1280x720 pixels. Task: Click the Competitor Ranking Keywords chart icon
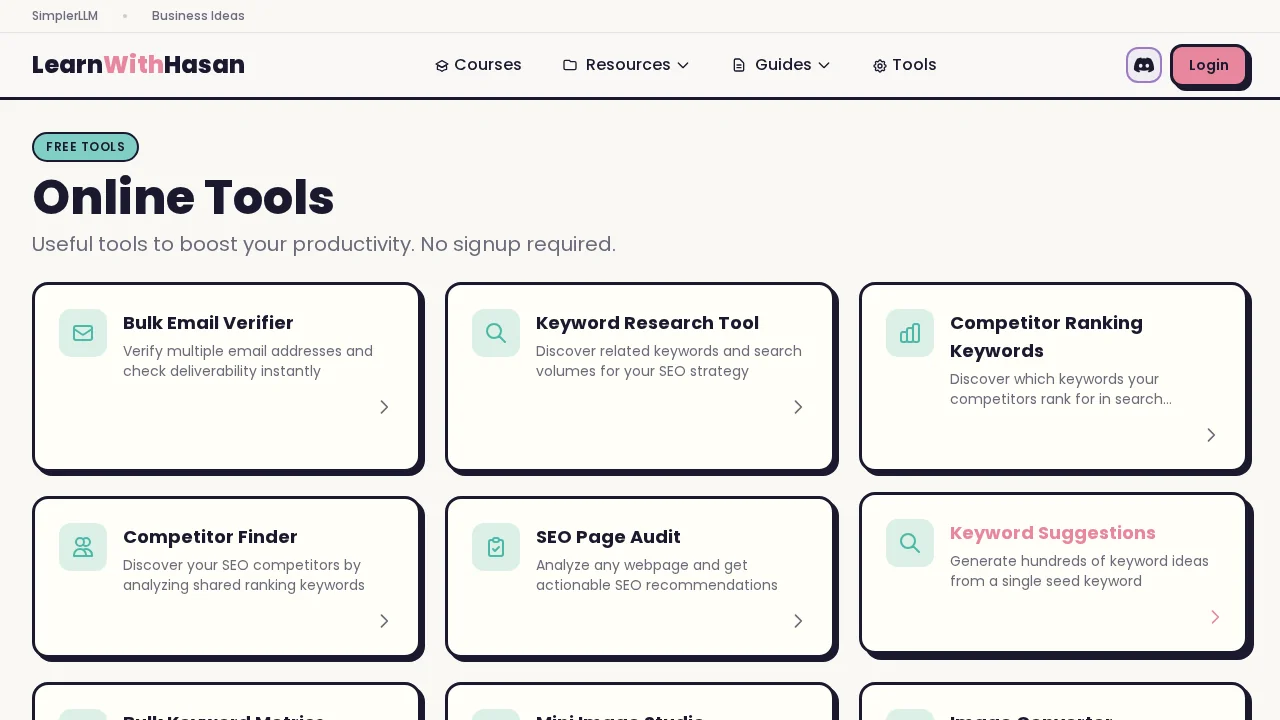point(910,333)
